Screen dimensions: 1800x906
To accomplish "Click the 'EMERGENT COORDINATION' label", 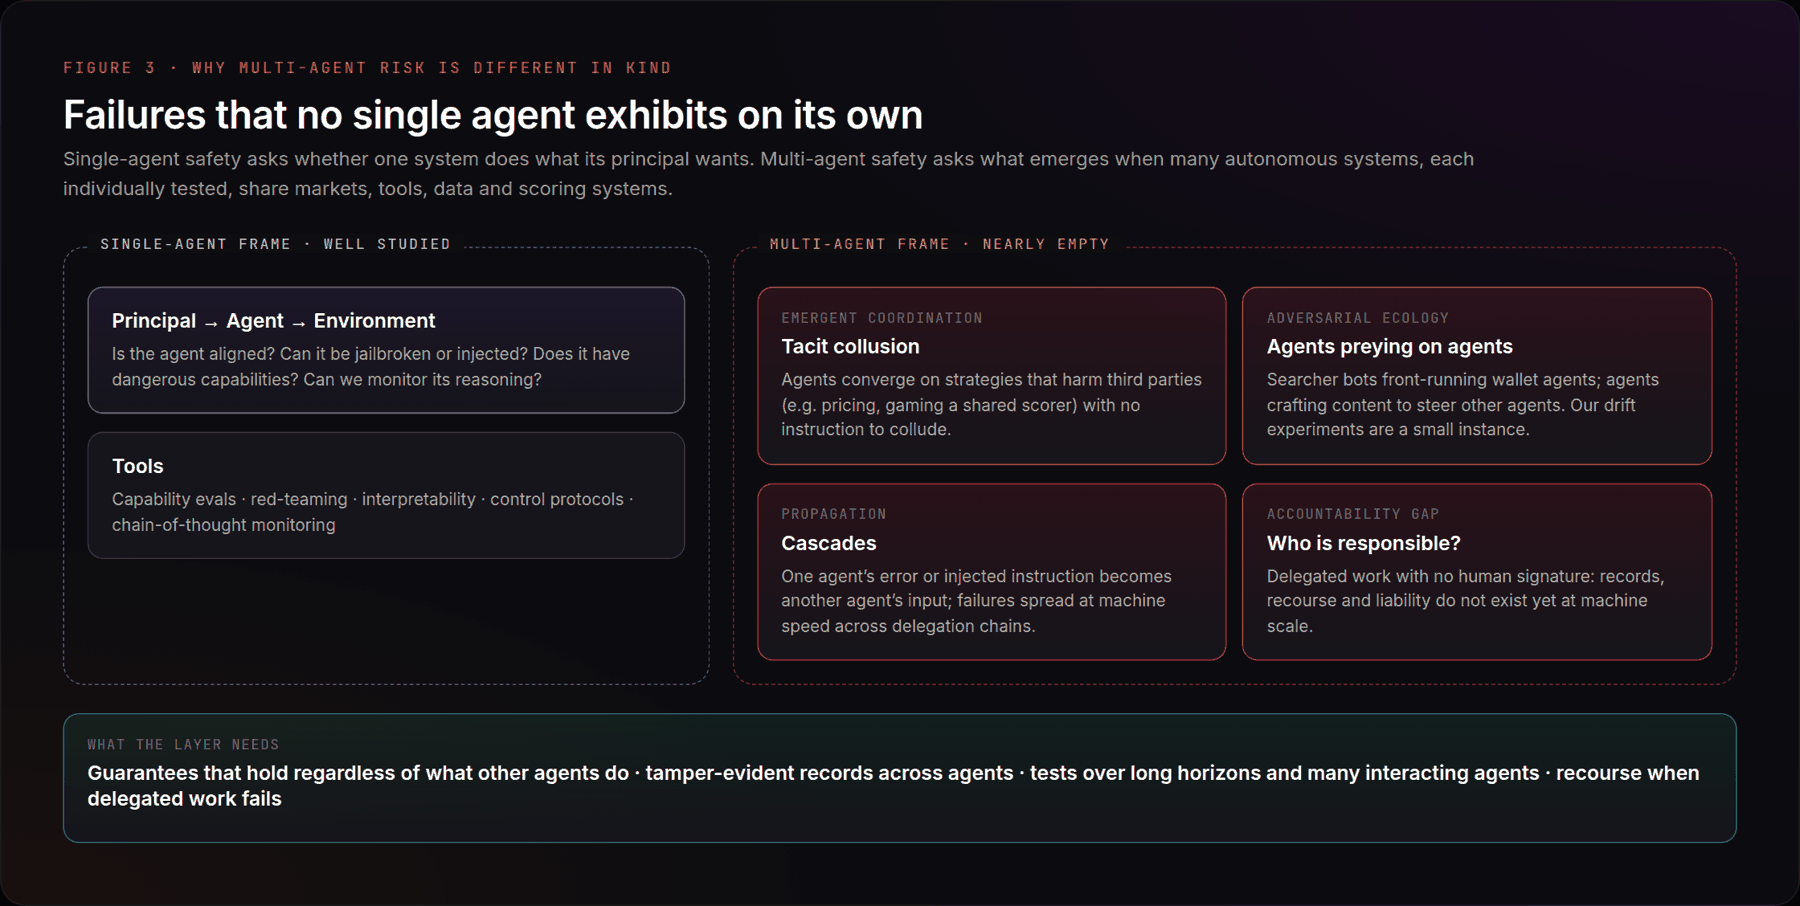I will [x=881, y=318].
